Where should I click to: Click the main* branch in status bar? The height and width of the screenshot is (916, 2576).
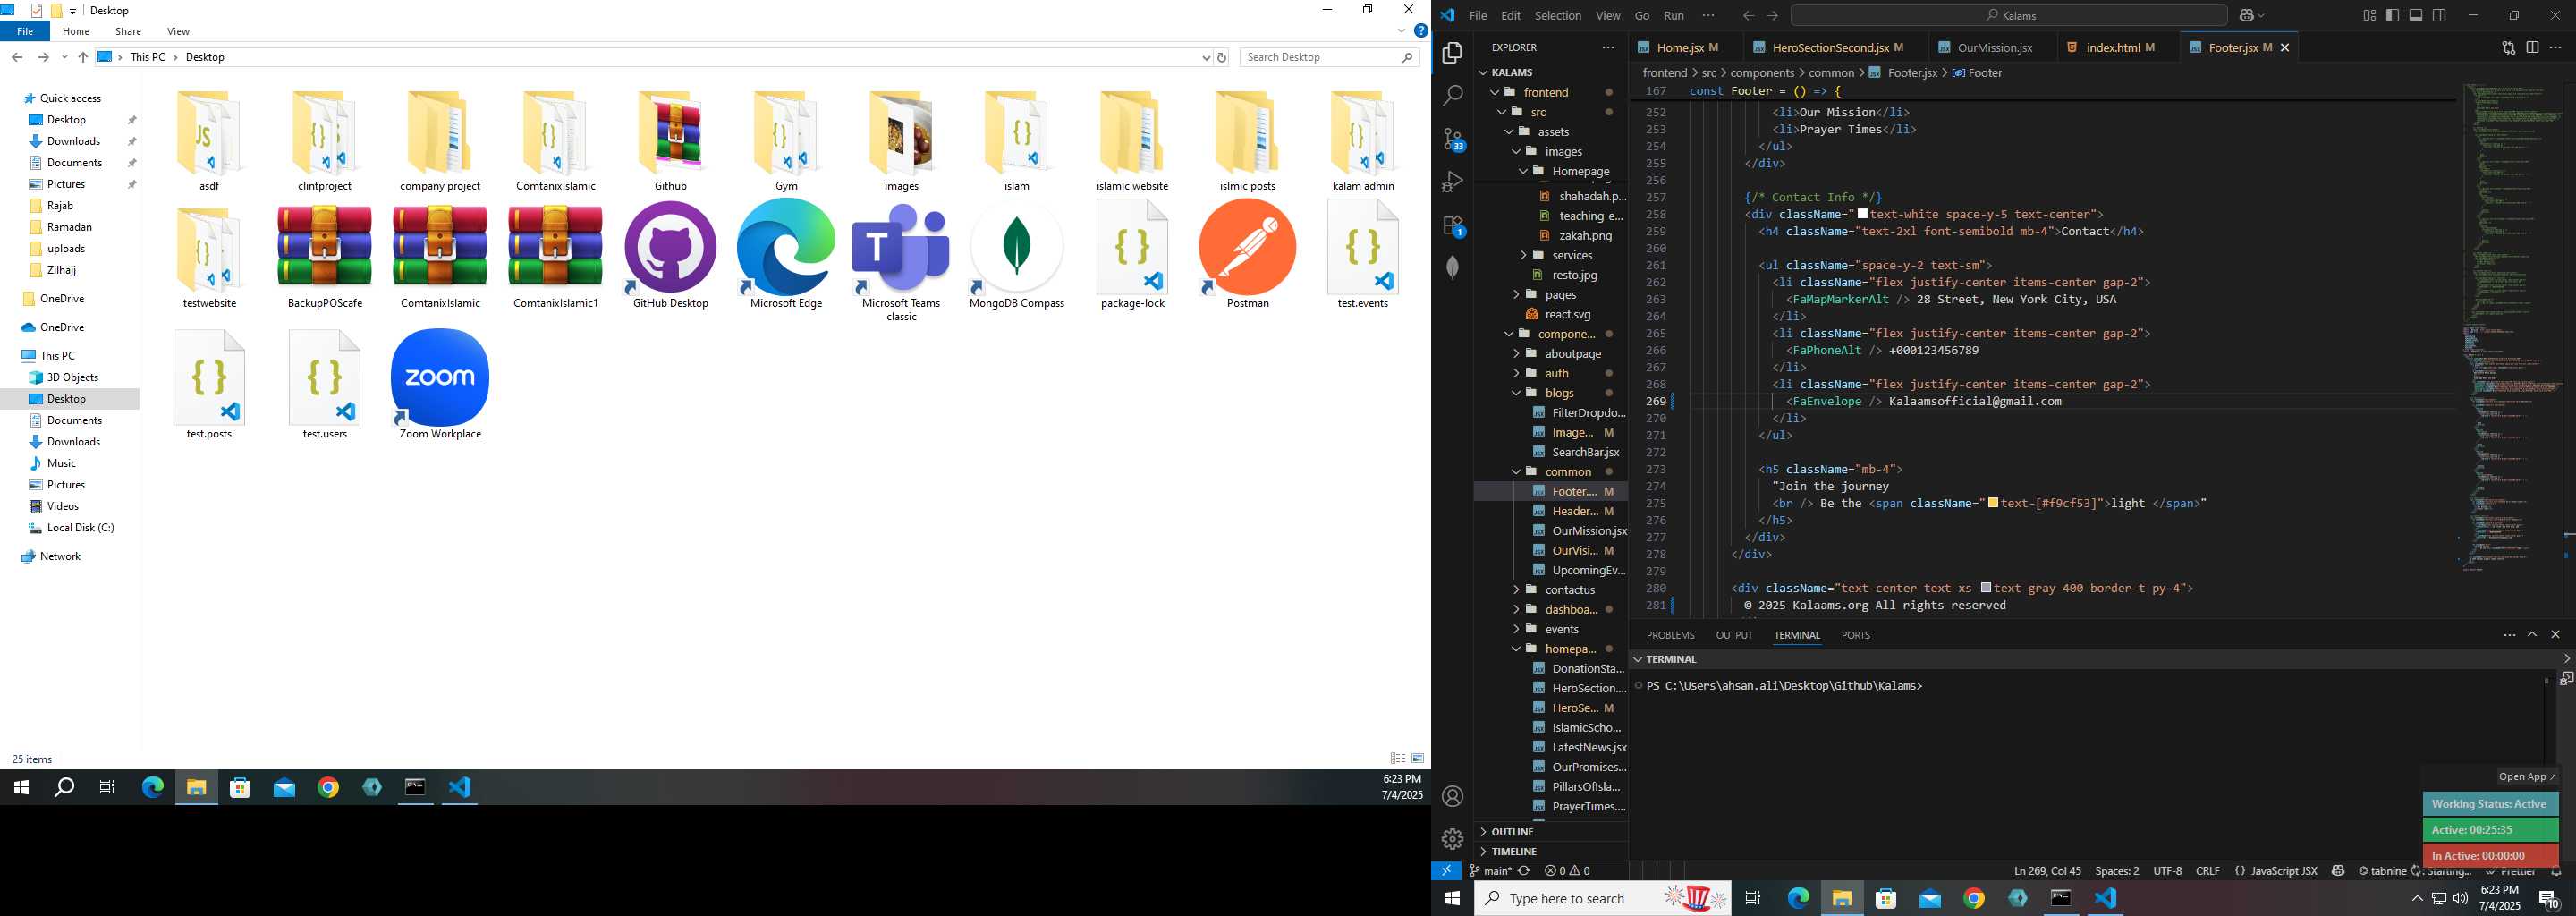1490,871
